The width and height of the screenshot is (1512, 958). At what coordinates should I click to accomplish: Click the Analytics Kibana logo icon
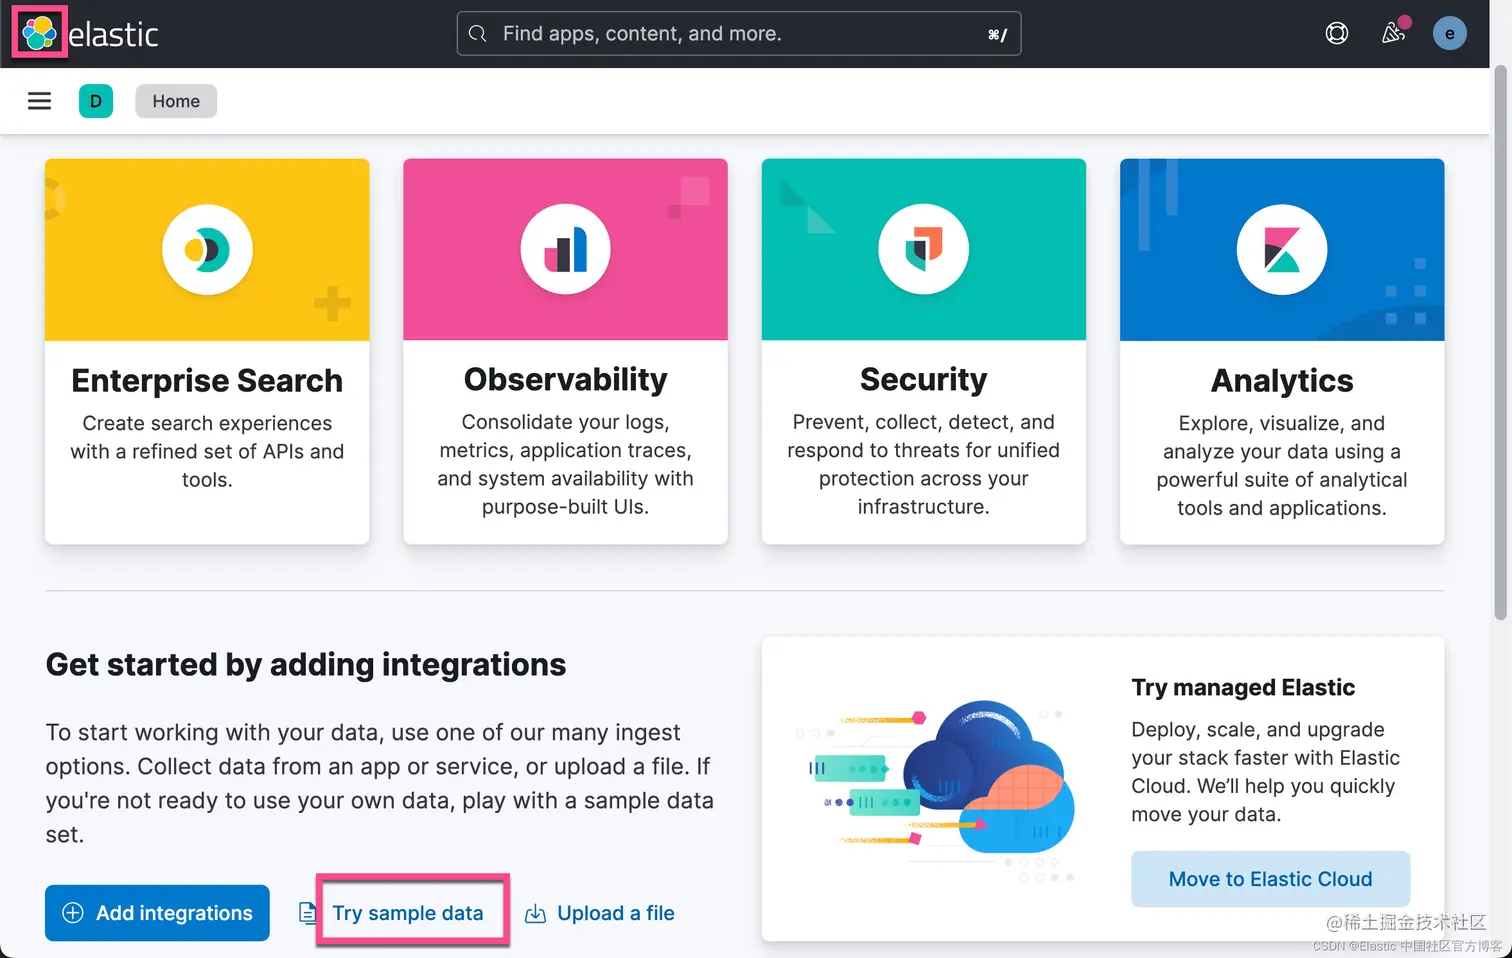click(1282, 249)
